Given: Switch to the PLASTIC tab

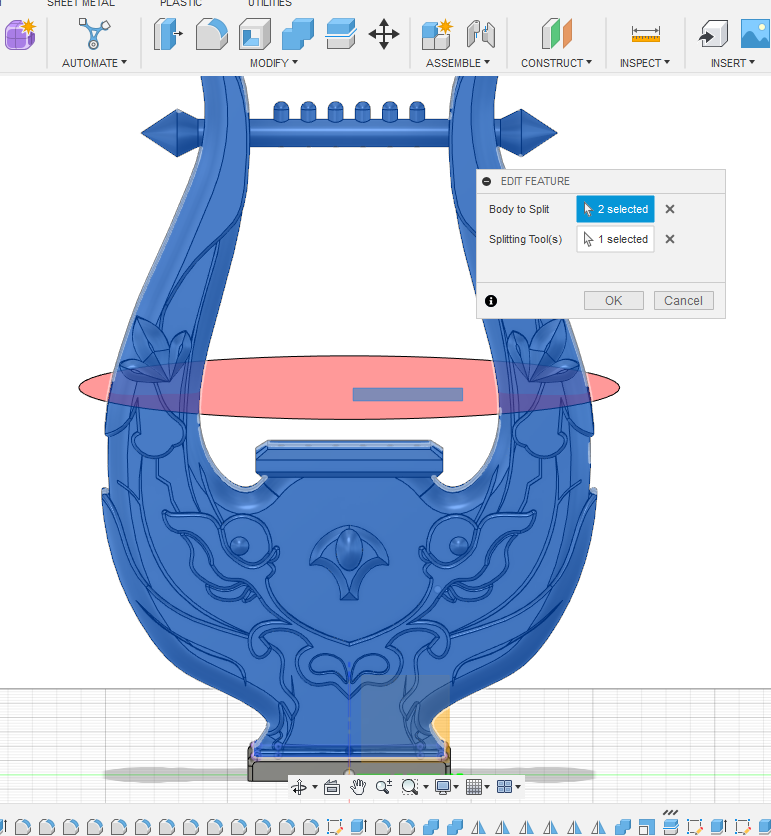Looking at the screenshot, I should 181,3.
